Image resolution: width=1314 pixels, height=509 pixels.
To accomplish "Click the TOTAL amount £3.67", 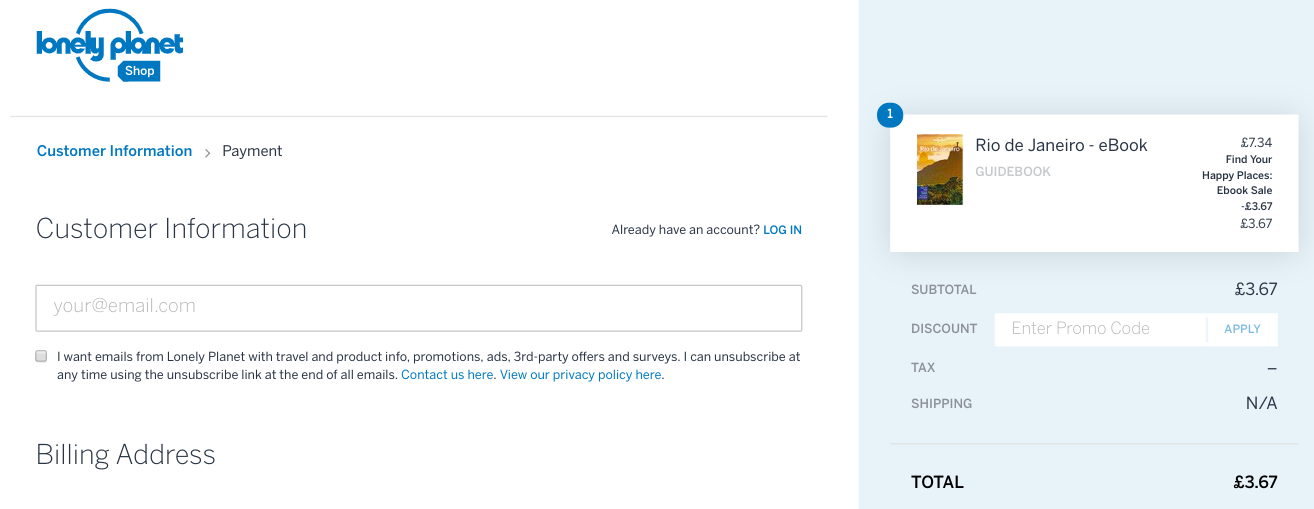I will click(x=1255, y=482).
